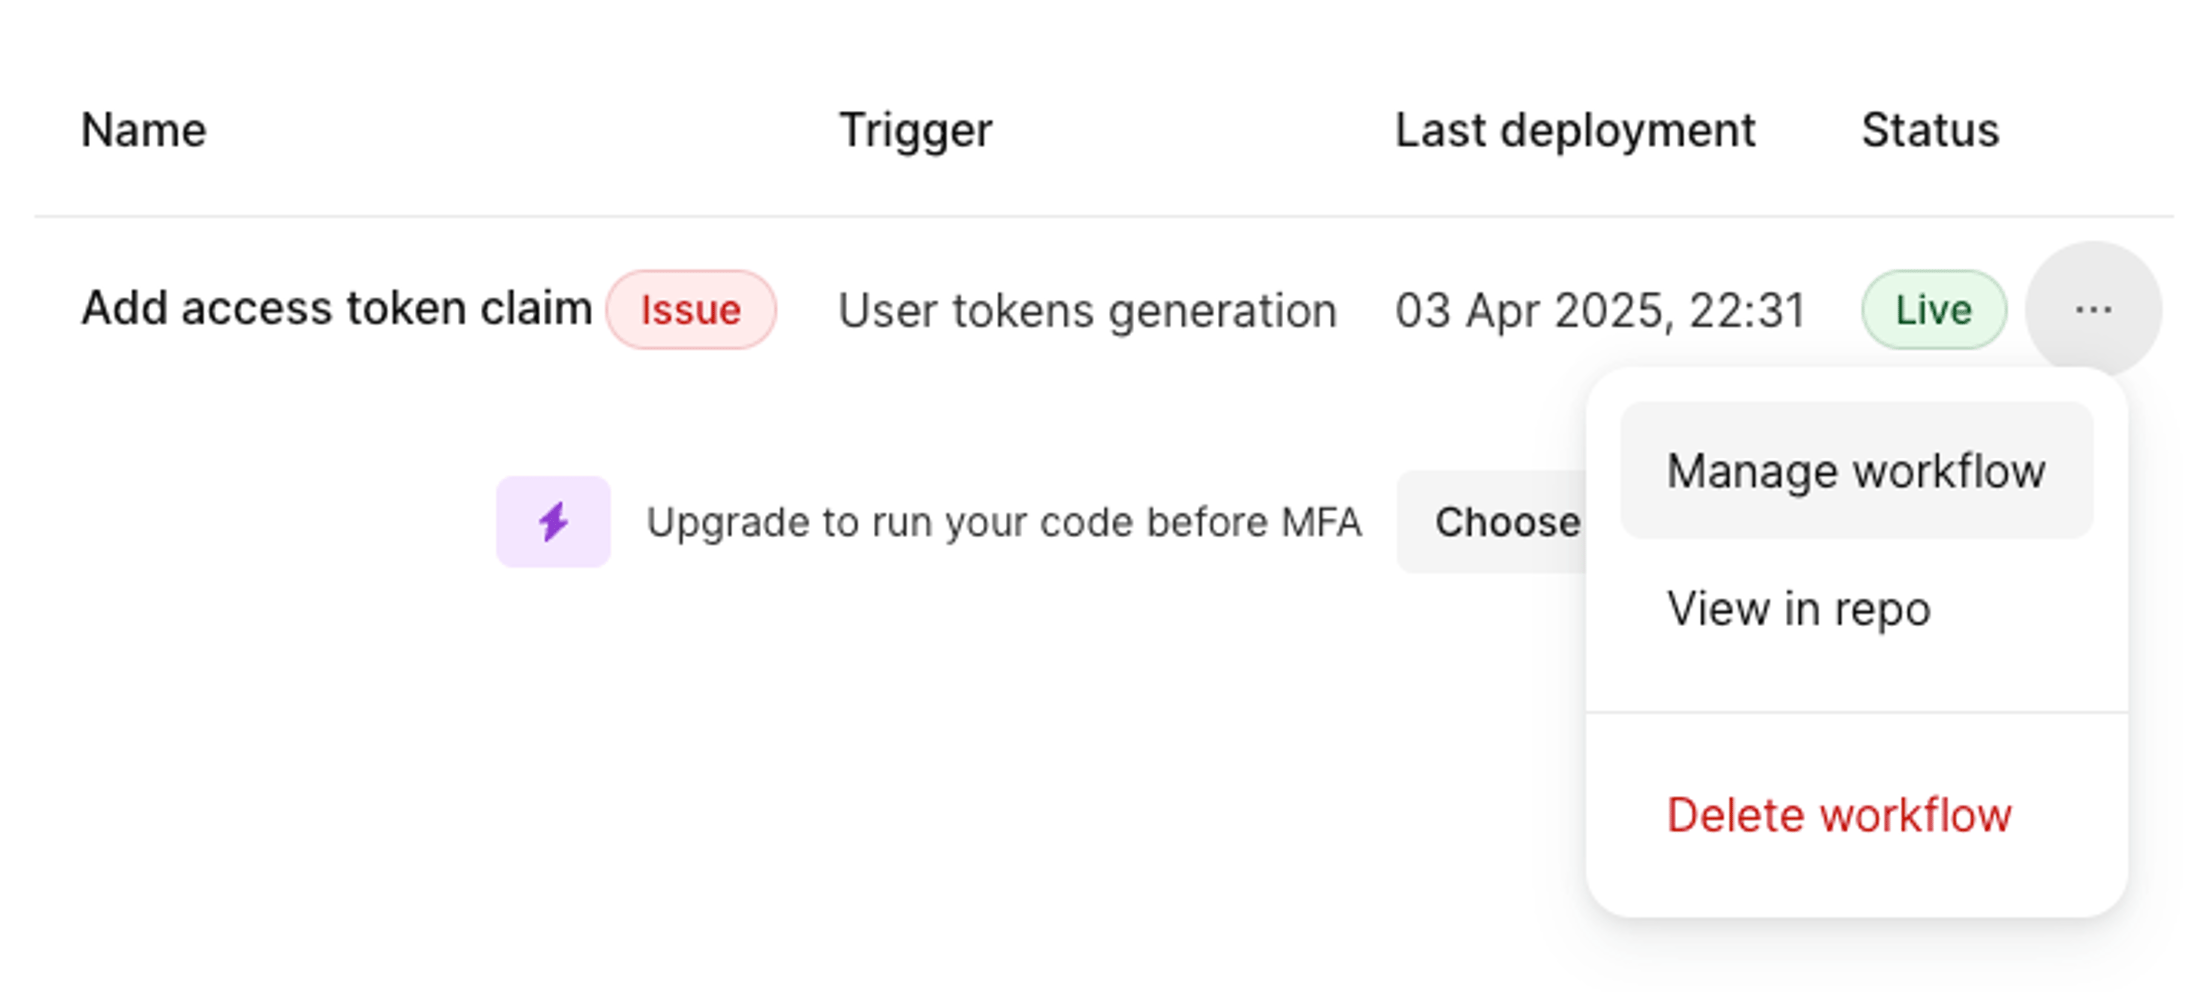This screenshot has width=2200, height=992.
Task: Click the green Live status badge
Action: [1933, 310]
